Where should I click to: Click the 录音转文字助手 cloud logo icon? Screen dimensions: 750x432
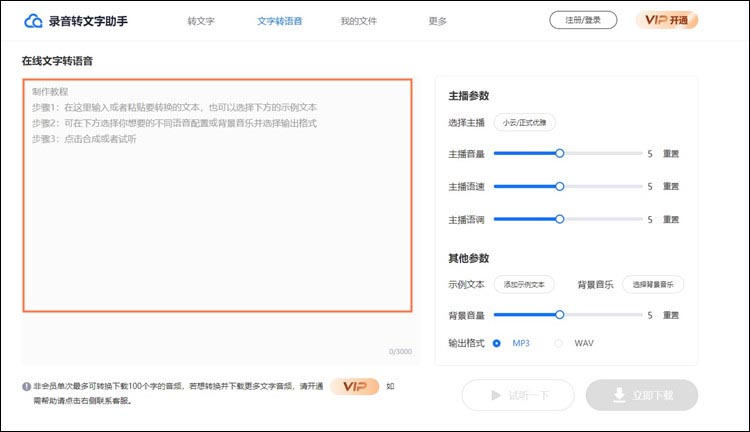click(34, 20)
